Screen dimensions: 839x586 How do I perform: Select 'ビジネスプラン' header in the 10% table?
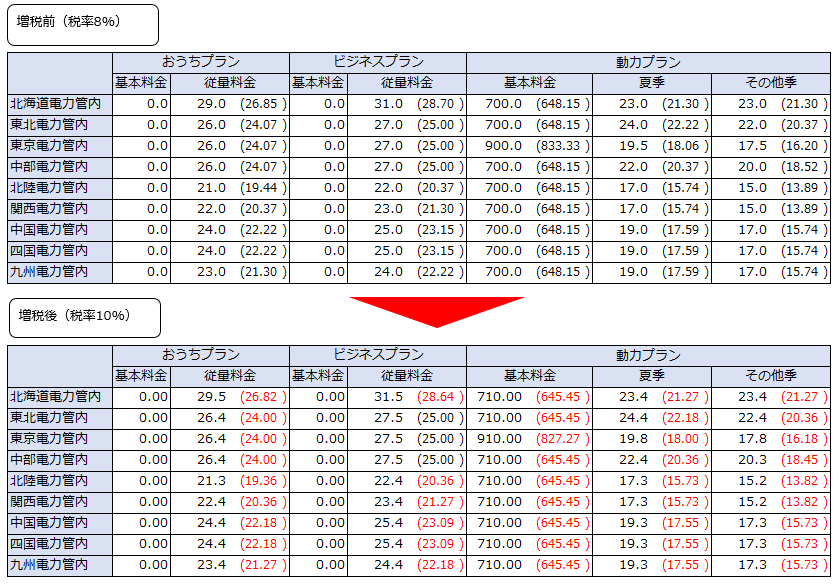click(378, 355)
